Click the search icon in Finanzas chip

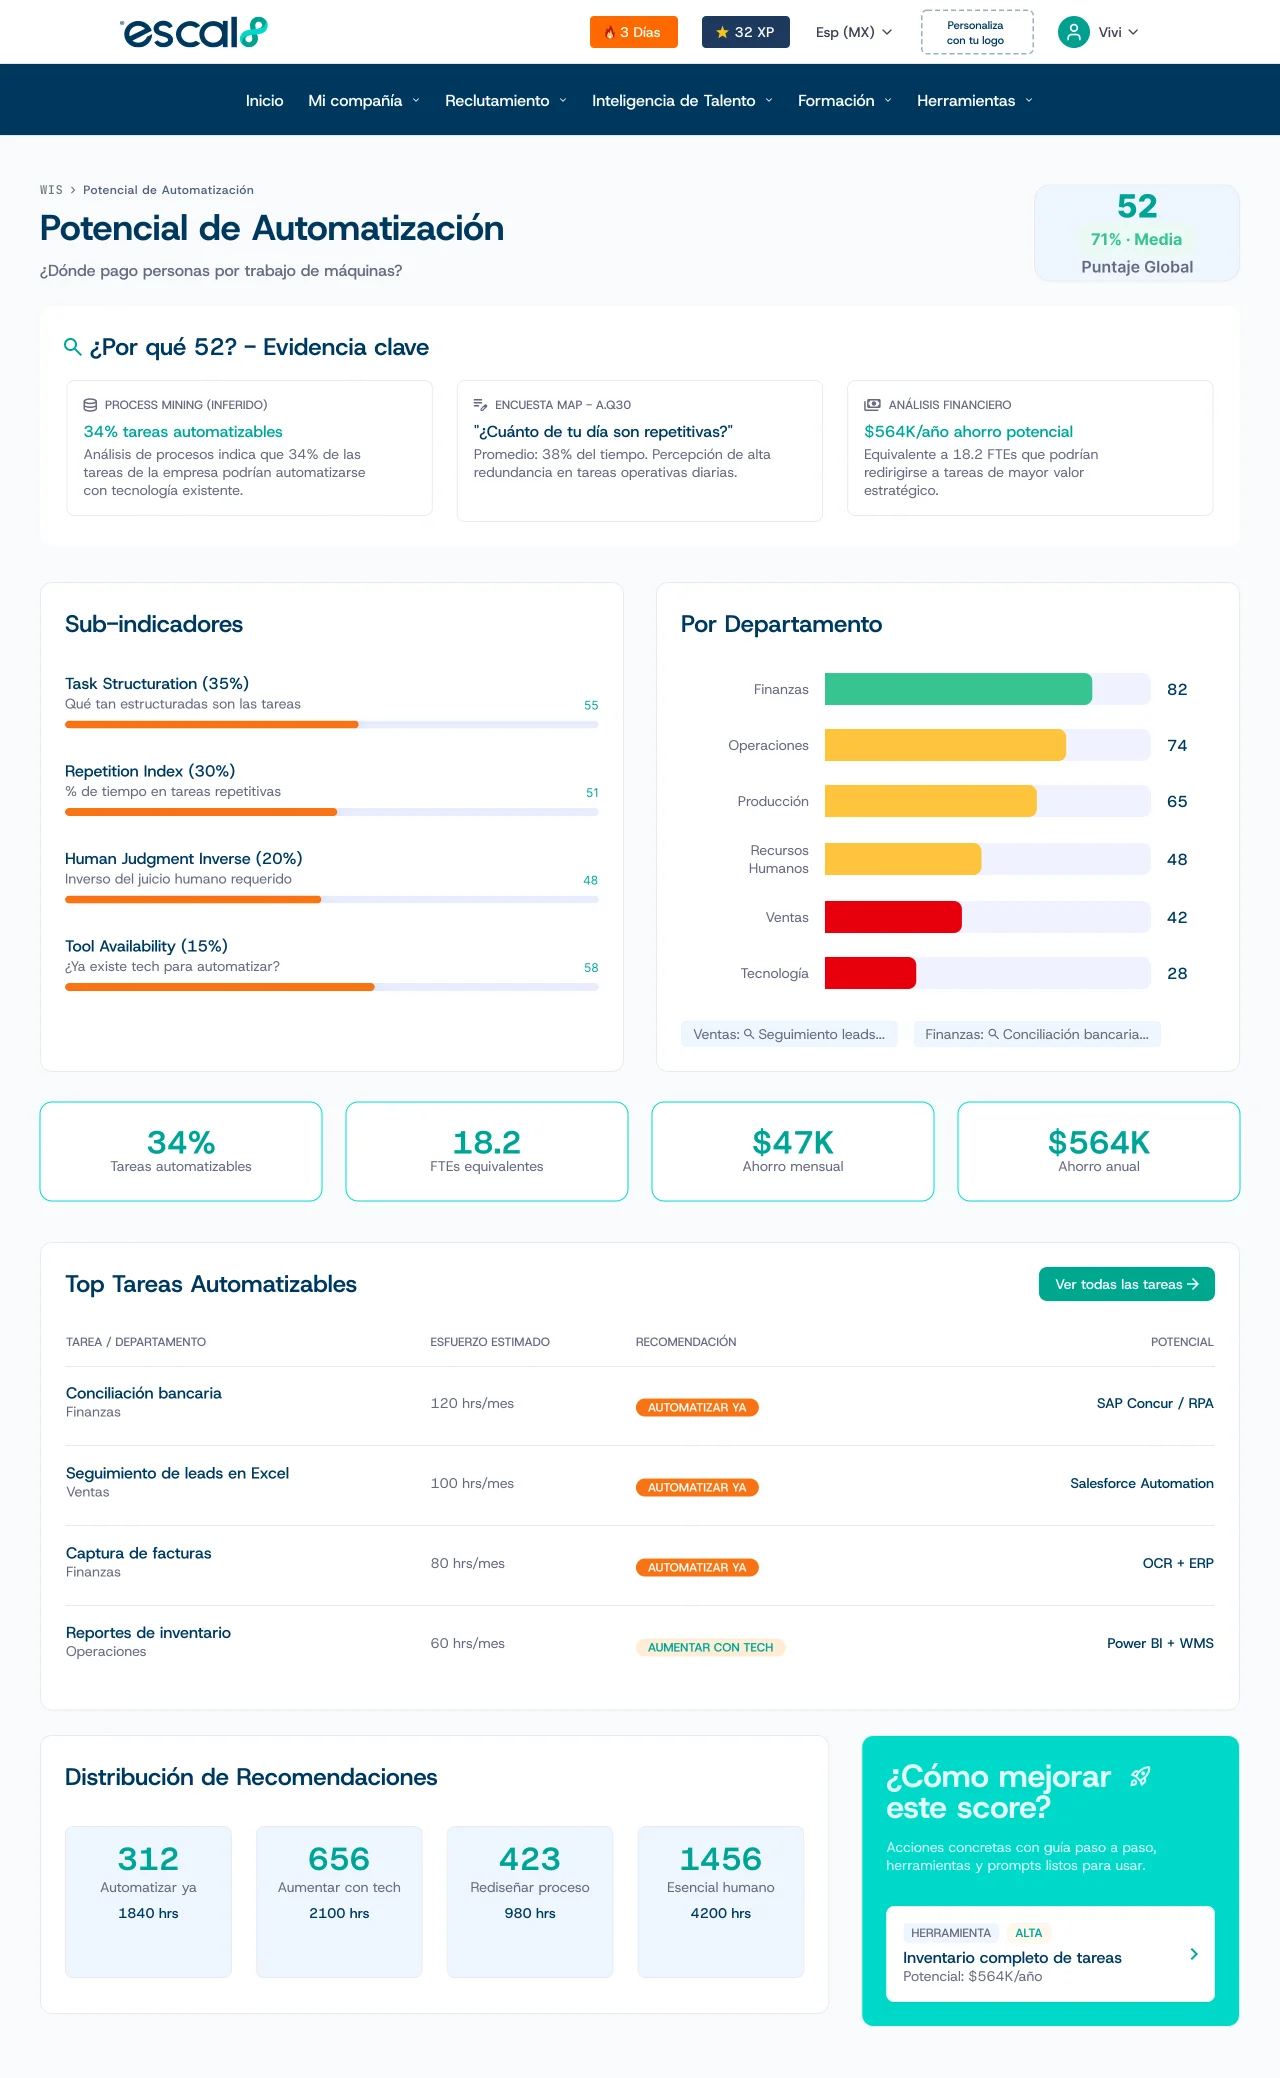994,1034
